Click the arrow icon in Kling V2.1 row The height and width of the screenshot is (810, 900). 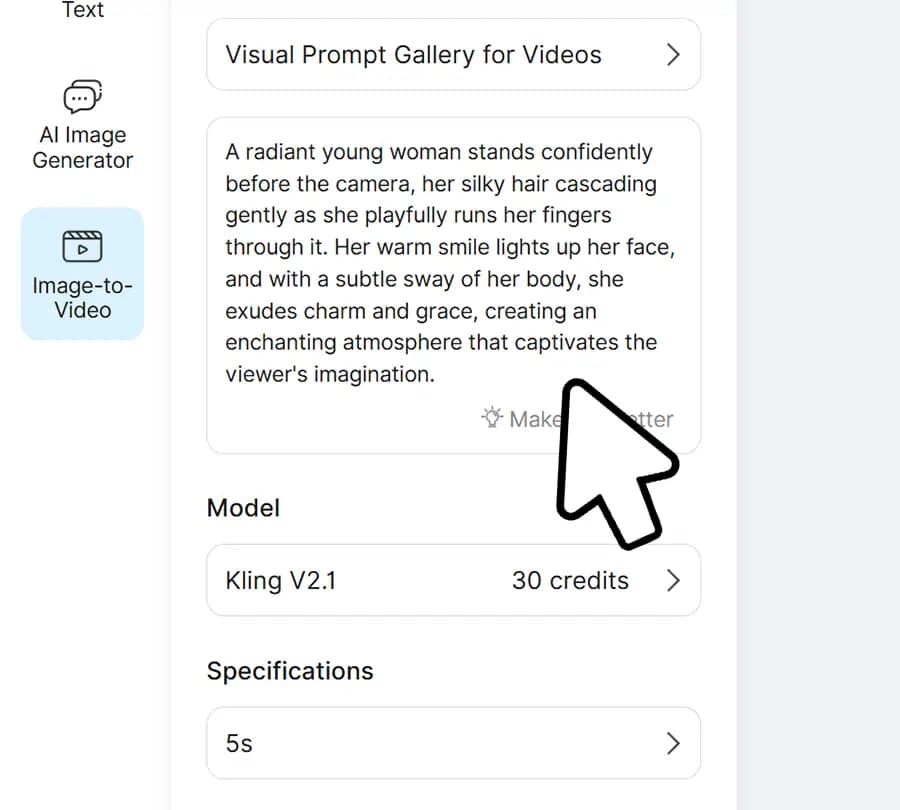click(x=673, y=580)
